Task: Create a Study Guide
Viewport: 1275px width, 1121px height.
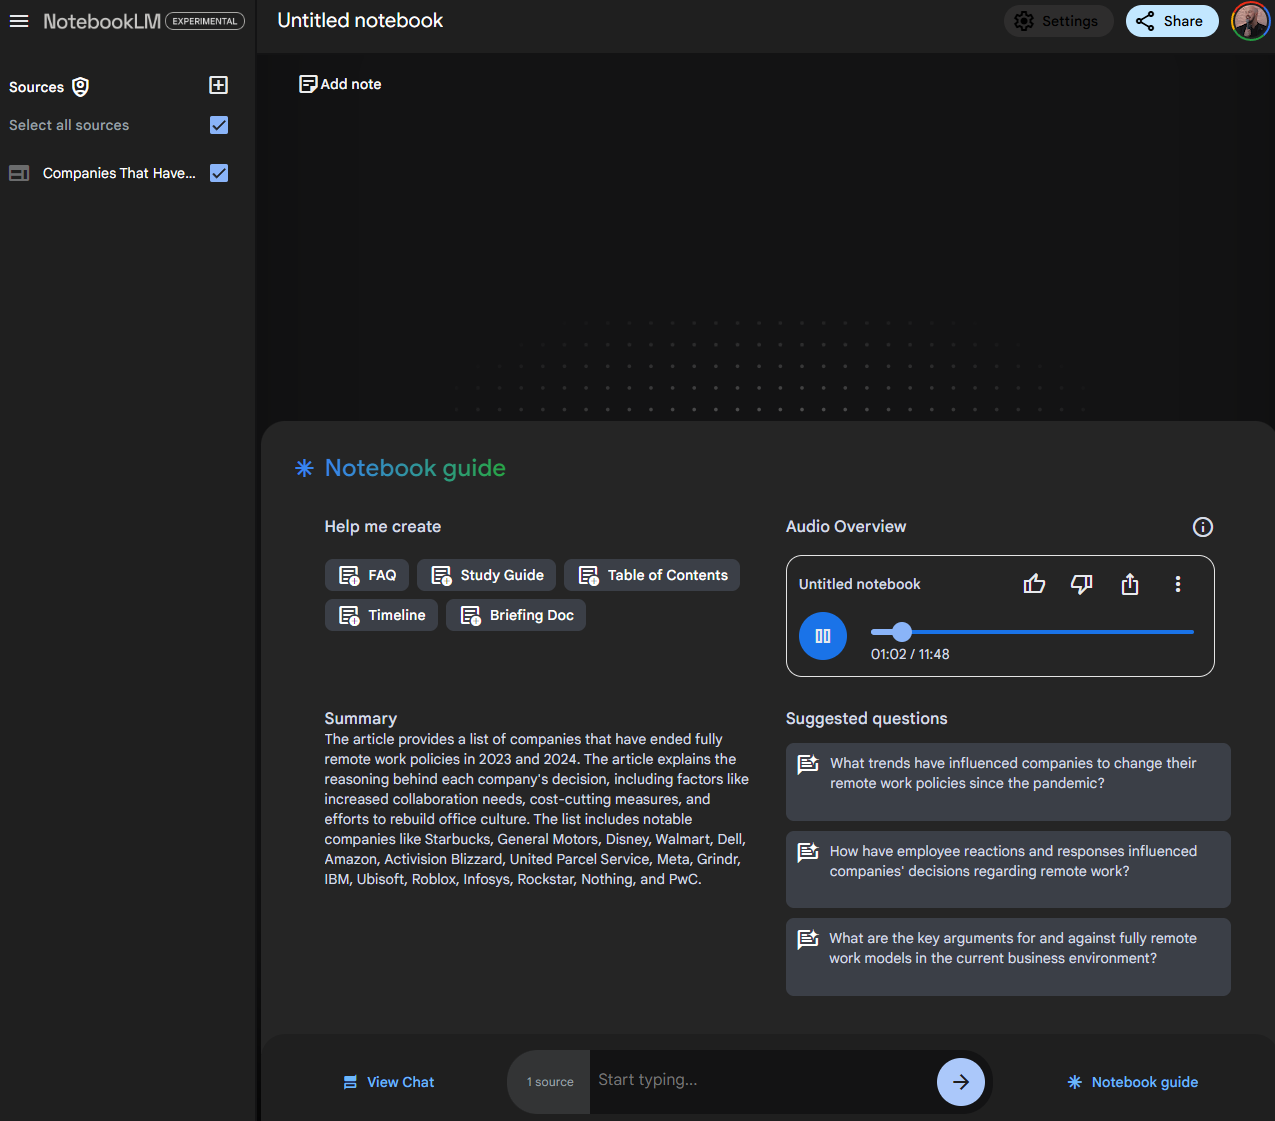Action: (486, 575)
